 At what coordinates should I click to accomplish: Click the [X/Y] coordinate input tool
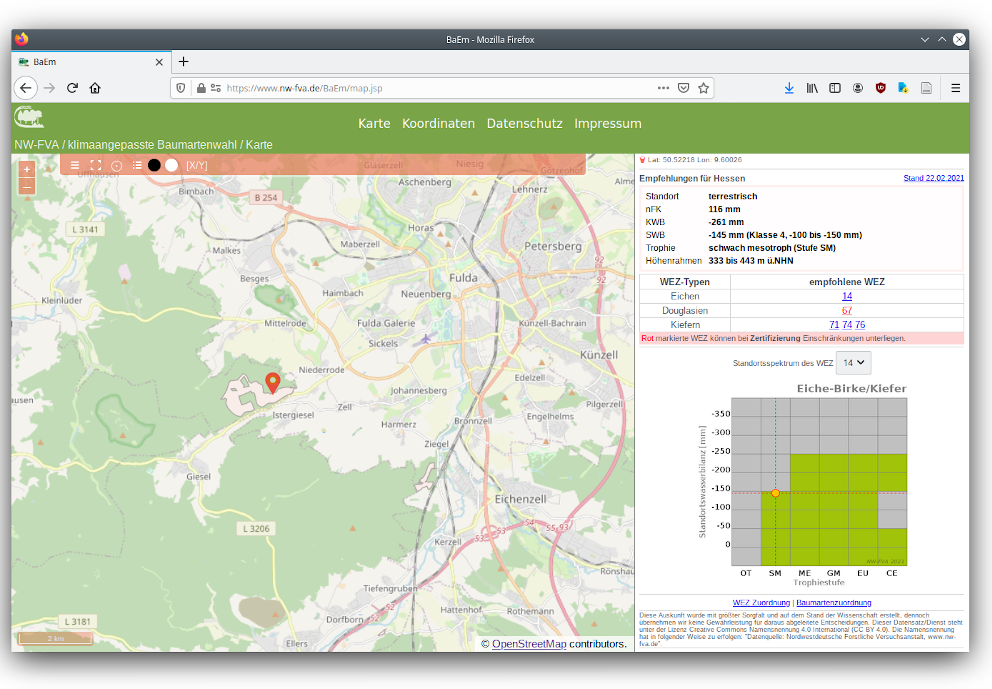click(197, 165)
